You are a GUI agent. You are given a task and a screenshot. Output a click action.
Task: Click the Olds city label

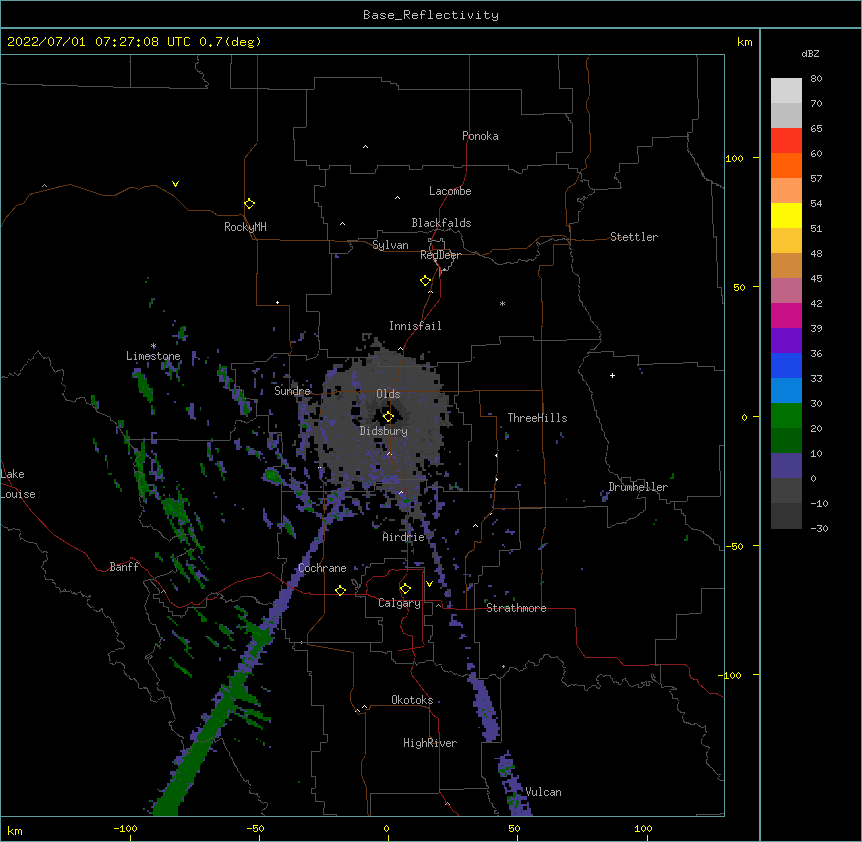point(388,394)
